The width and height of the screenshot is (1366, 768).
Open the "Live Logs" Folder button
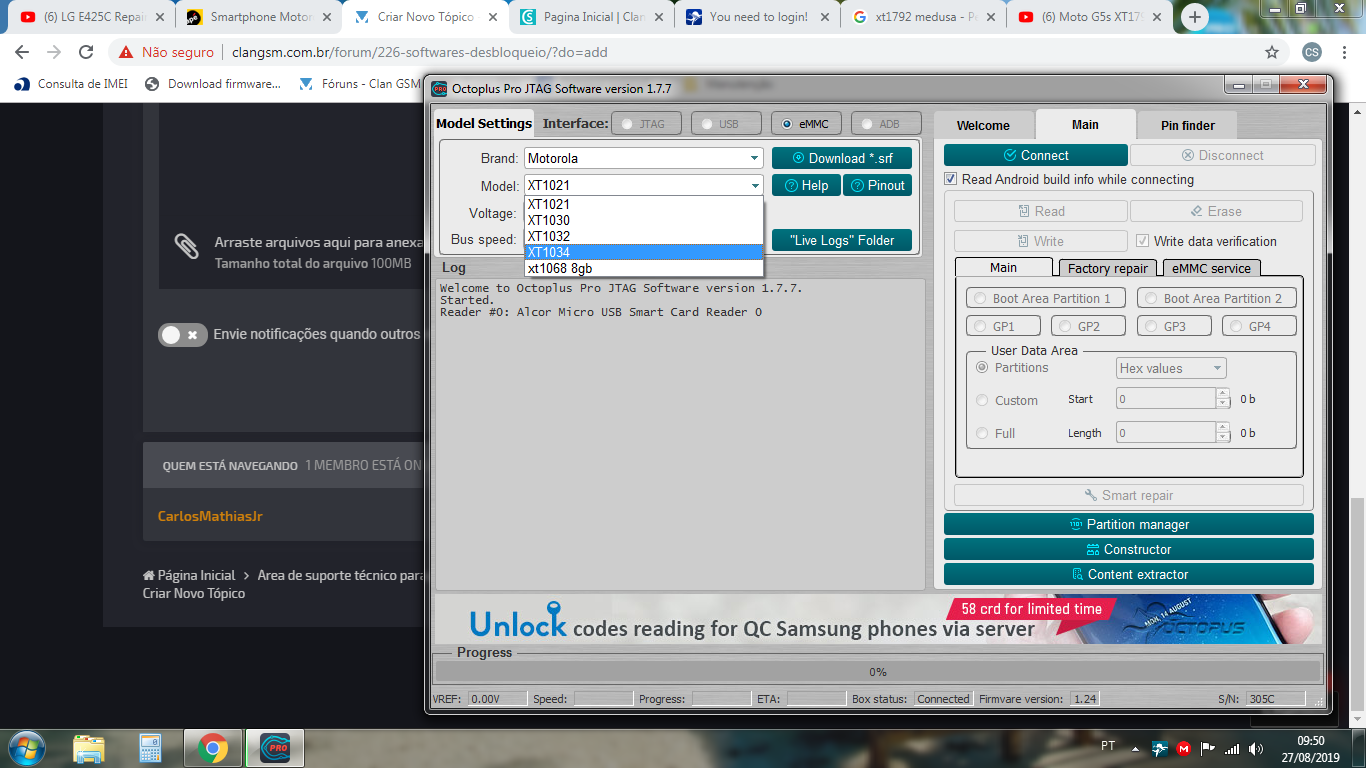coord(841,240)
